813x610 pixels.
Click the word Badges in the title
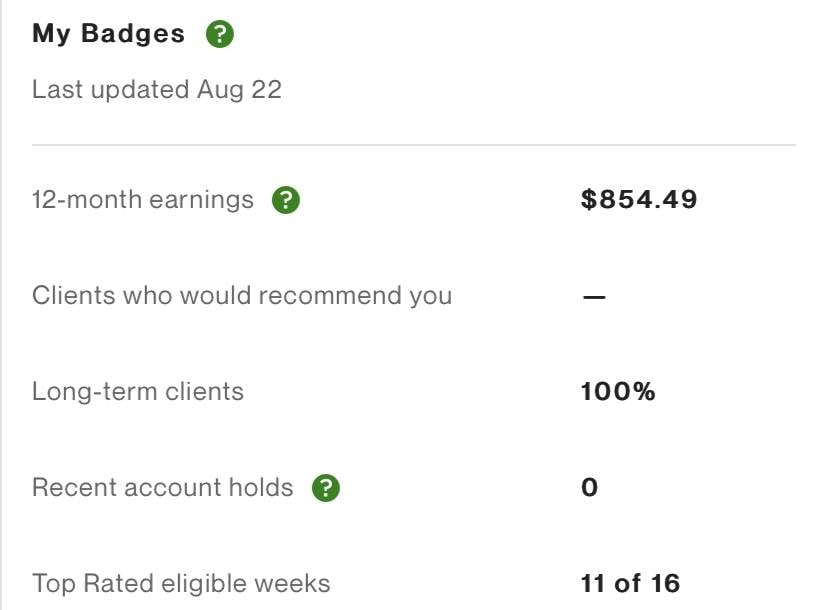133,34
